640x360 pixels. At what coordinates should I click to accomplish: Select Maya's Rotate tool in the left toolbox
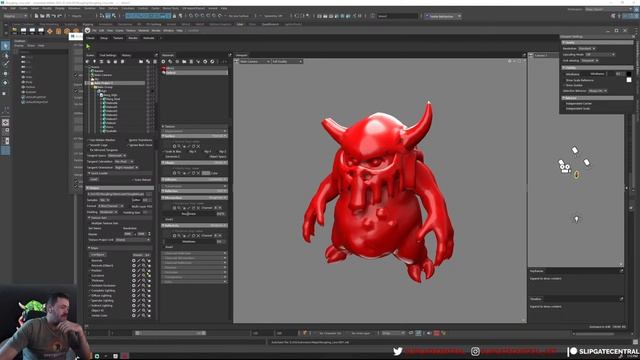(x=5, y=83)
